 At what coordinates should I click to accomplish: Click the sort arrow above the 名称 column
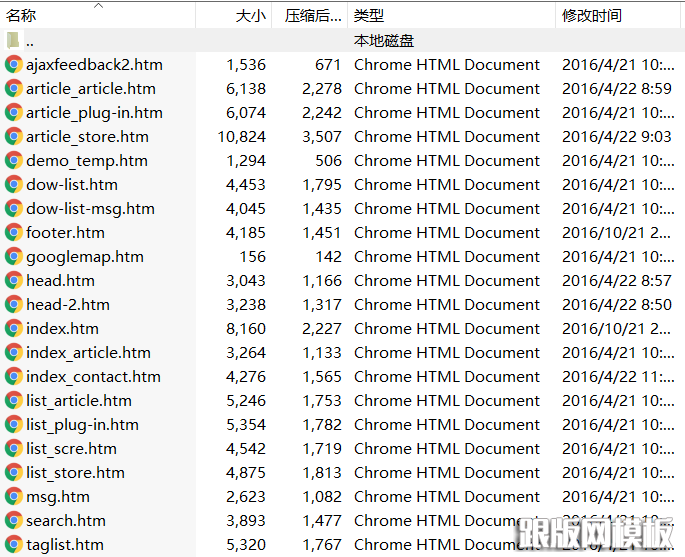point(98,6)
